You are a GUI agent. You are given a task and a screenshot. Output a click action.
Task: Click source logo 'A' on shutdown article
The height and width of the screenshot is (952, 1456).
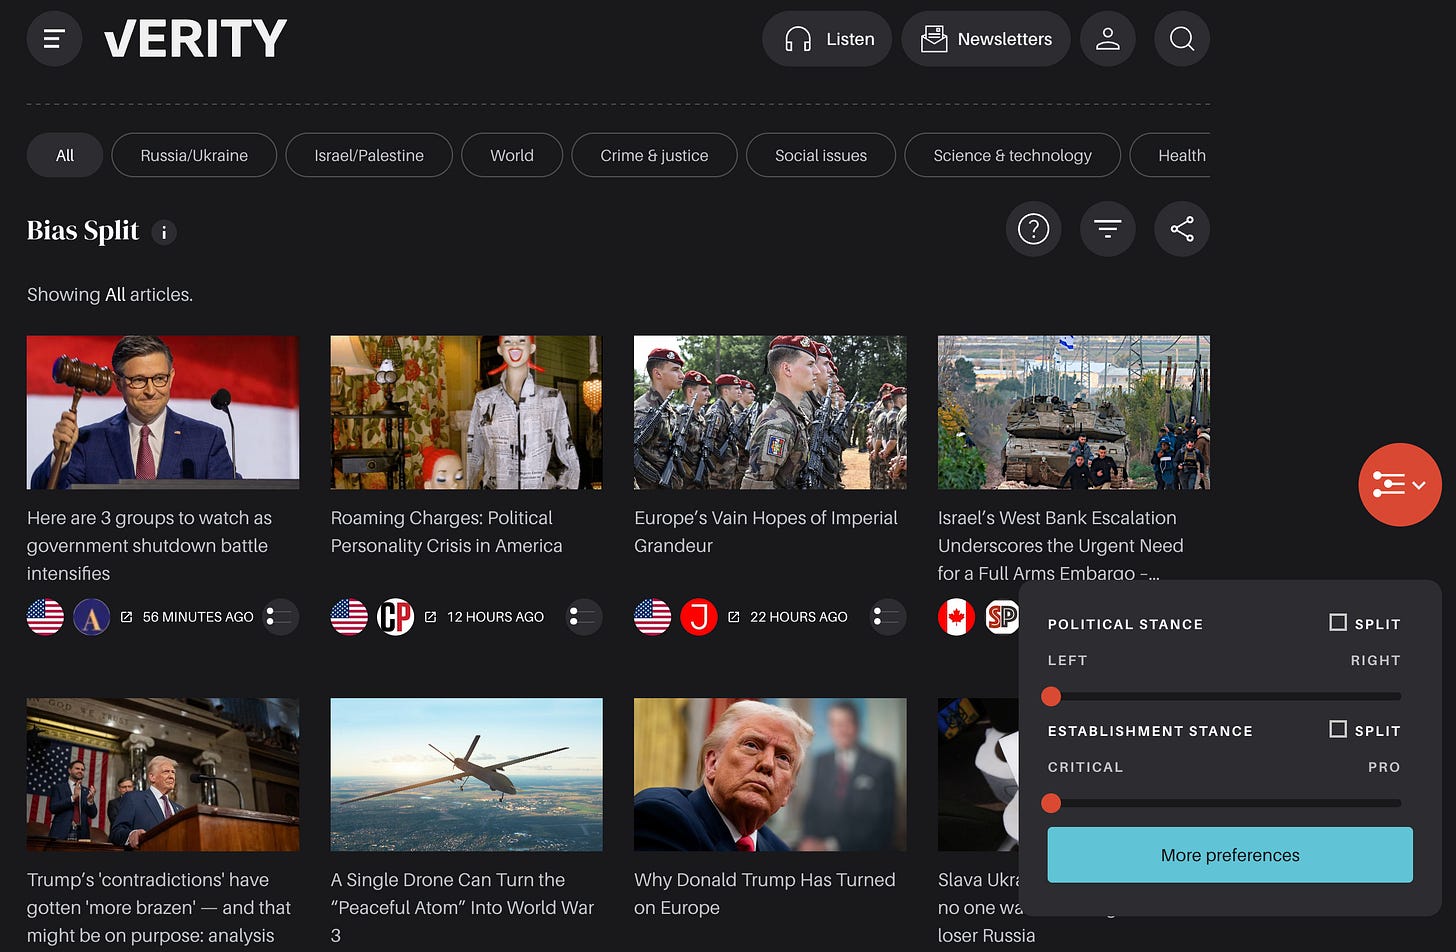92,617
